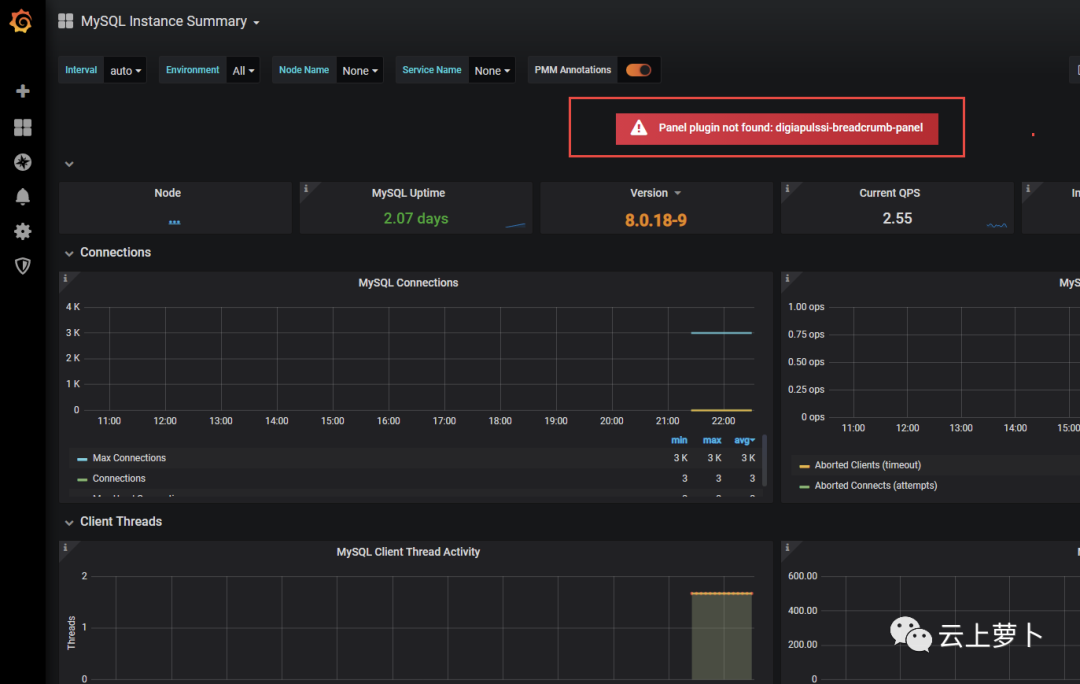
Task: Click the Environment variable label
Action: coord(192,70)
